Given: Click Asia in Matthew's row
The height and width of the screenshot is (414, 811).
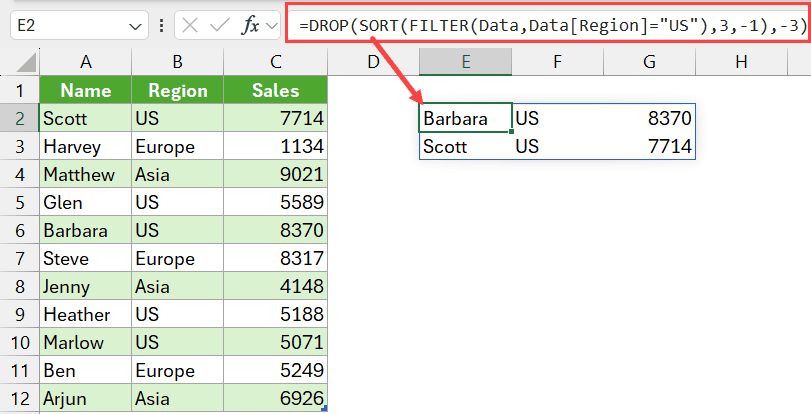Looking at the screenshot, I should pos(177,174).
